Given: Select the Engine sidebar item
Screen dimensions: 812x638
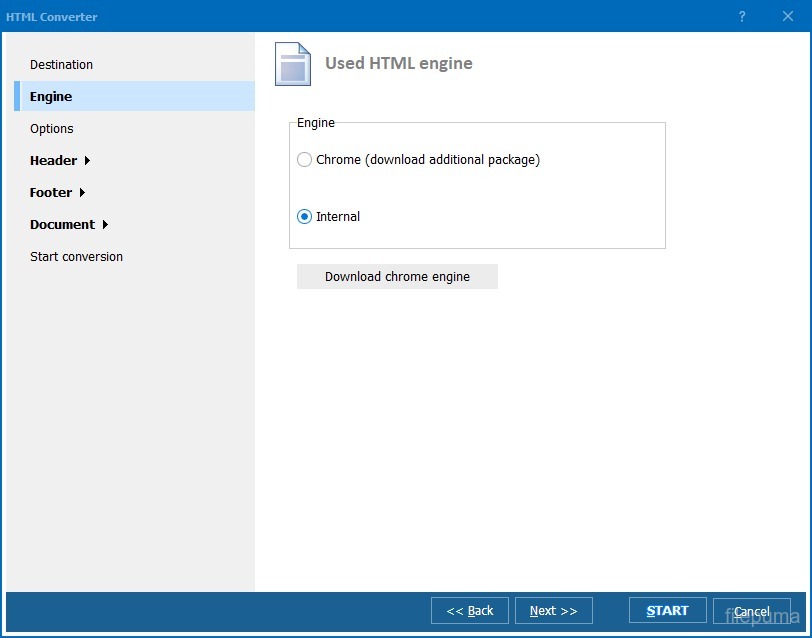Looking at the screenshot, I should tap(51, 97).
